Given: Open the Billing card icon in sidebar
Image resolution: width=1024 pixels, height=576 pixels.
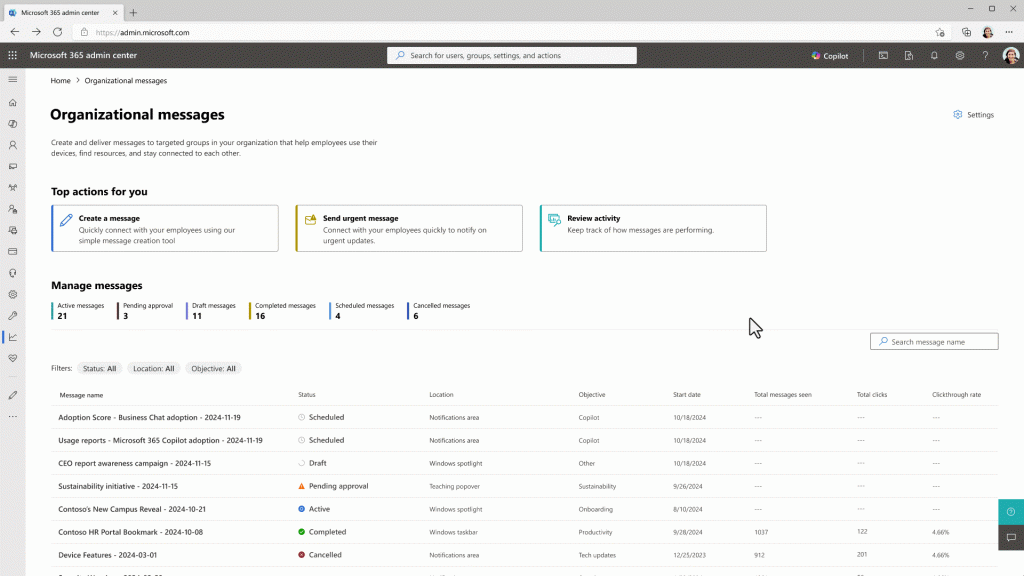Looking at the screenshot, I should click(x=12, y=251).
